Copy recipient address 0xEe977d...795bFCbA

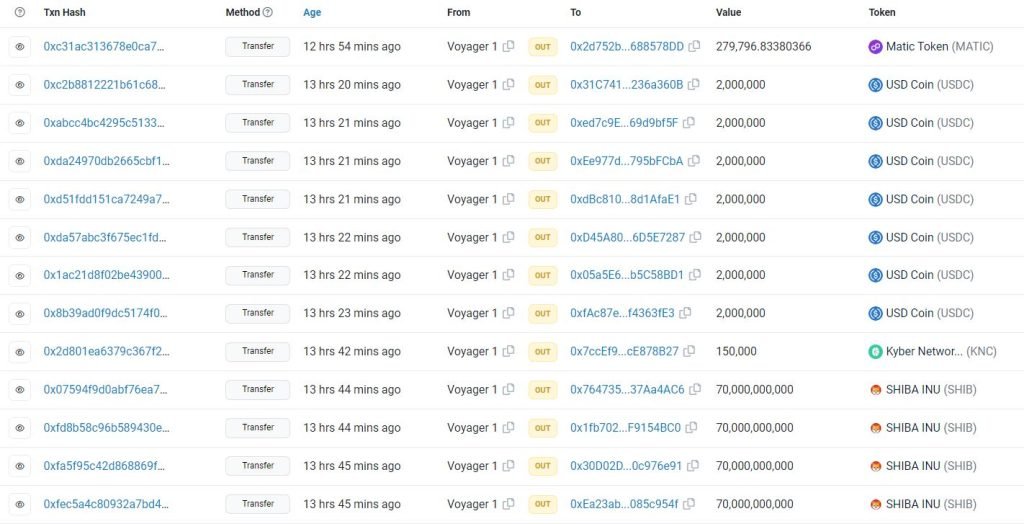click(x=694, y=161)
